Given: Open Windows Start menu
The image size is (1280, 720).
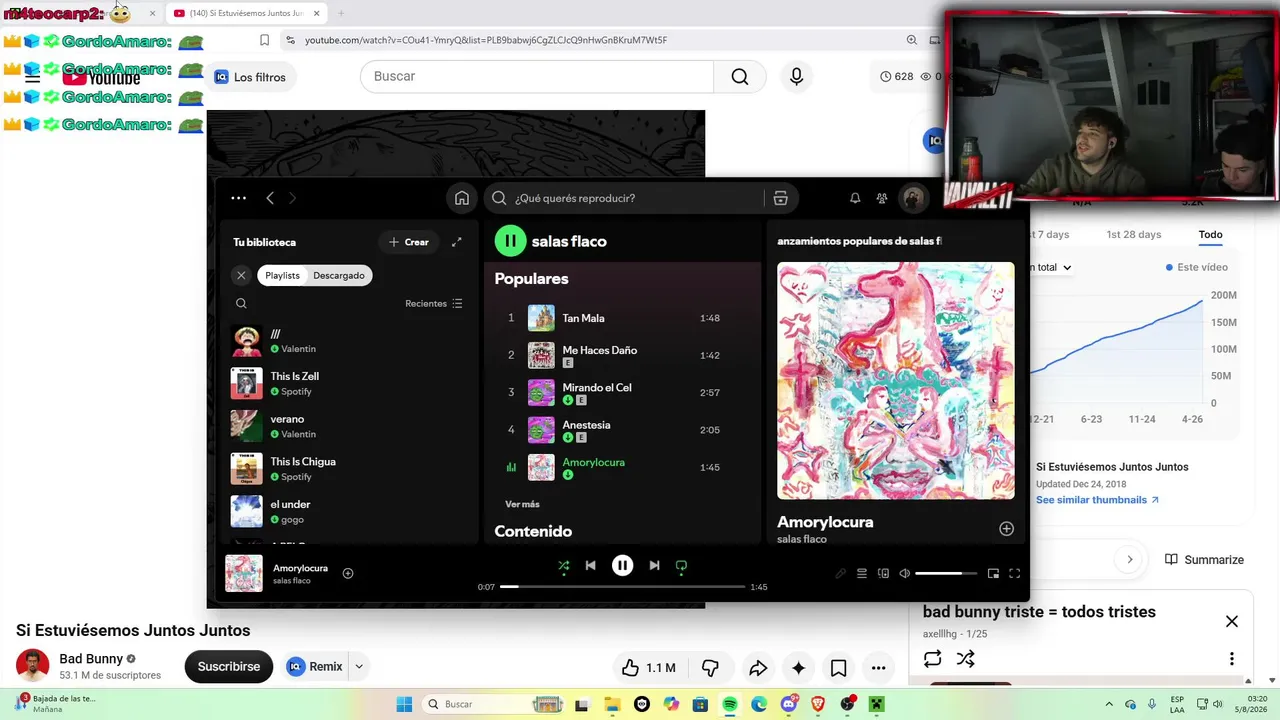Looking at the screenshot, I should point(404,704).
